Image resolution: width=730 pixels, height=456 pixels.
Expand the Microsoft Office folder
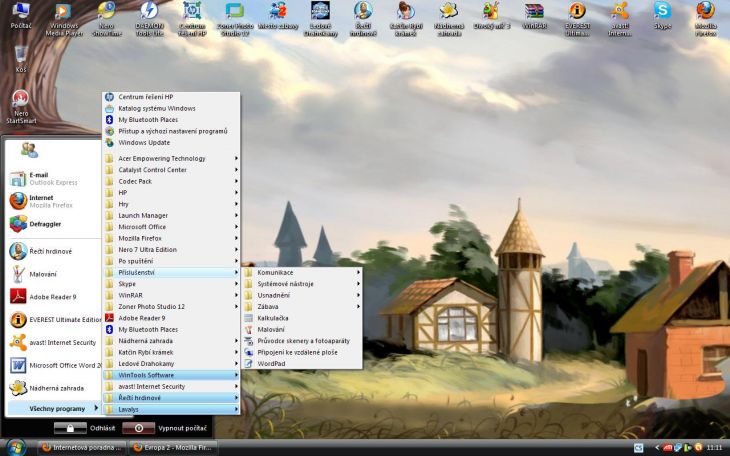click(x=171, y=227)
